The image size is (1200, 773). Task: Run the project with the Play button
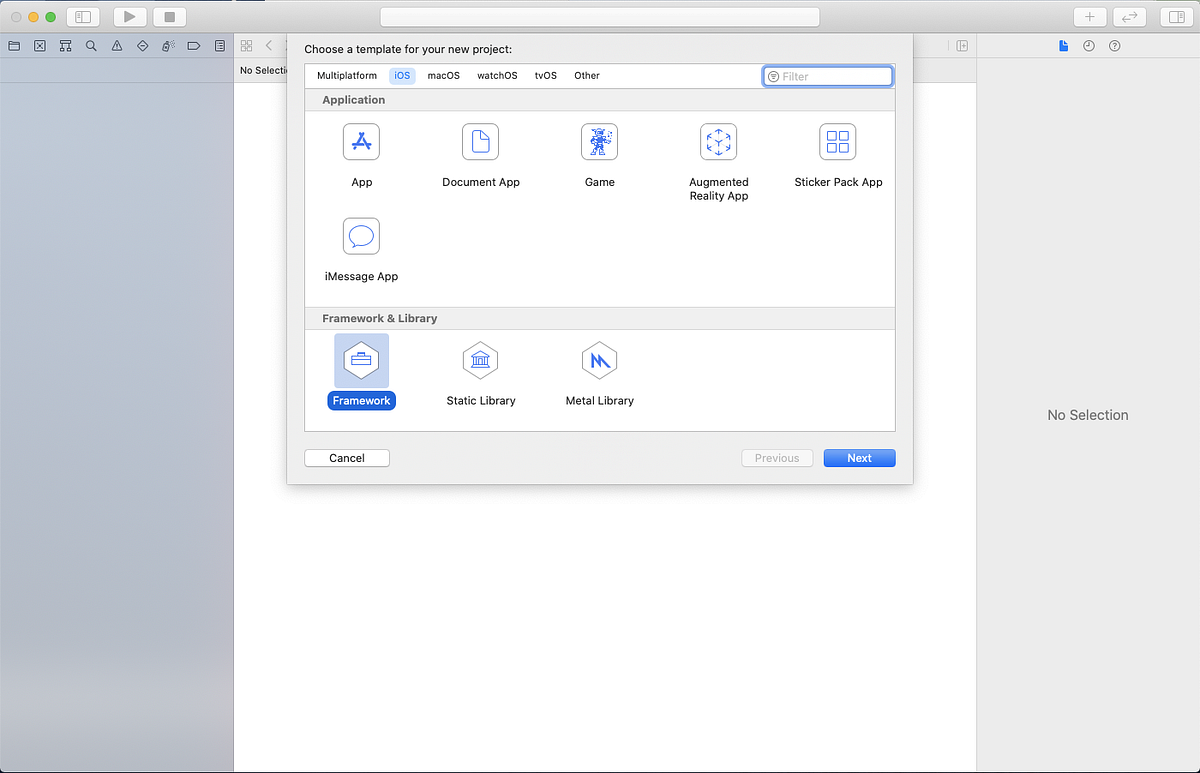tap(129, 16)
